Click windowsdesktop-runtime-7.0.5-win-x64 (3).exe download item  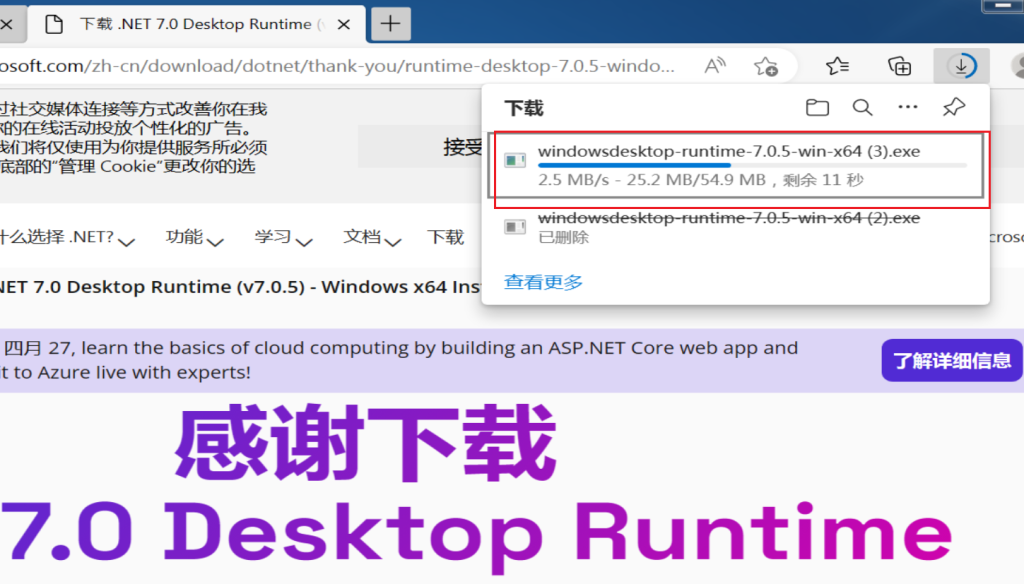tap(737, 165)
